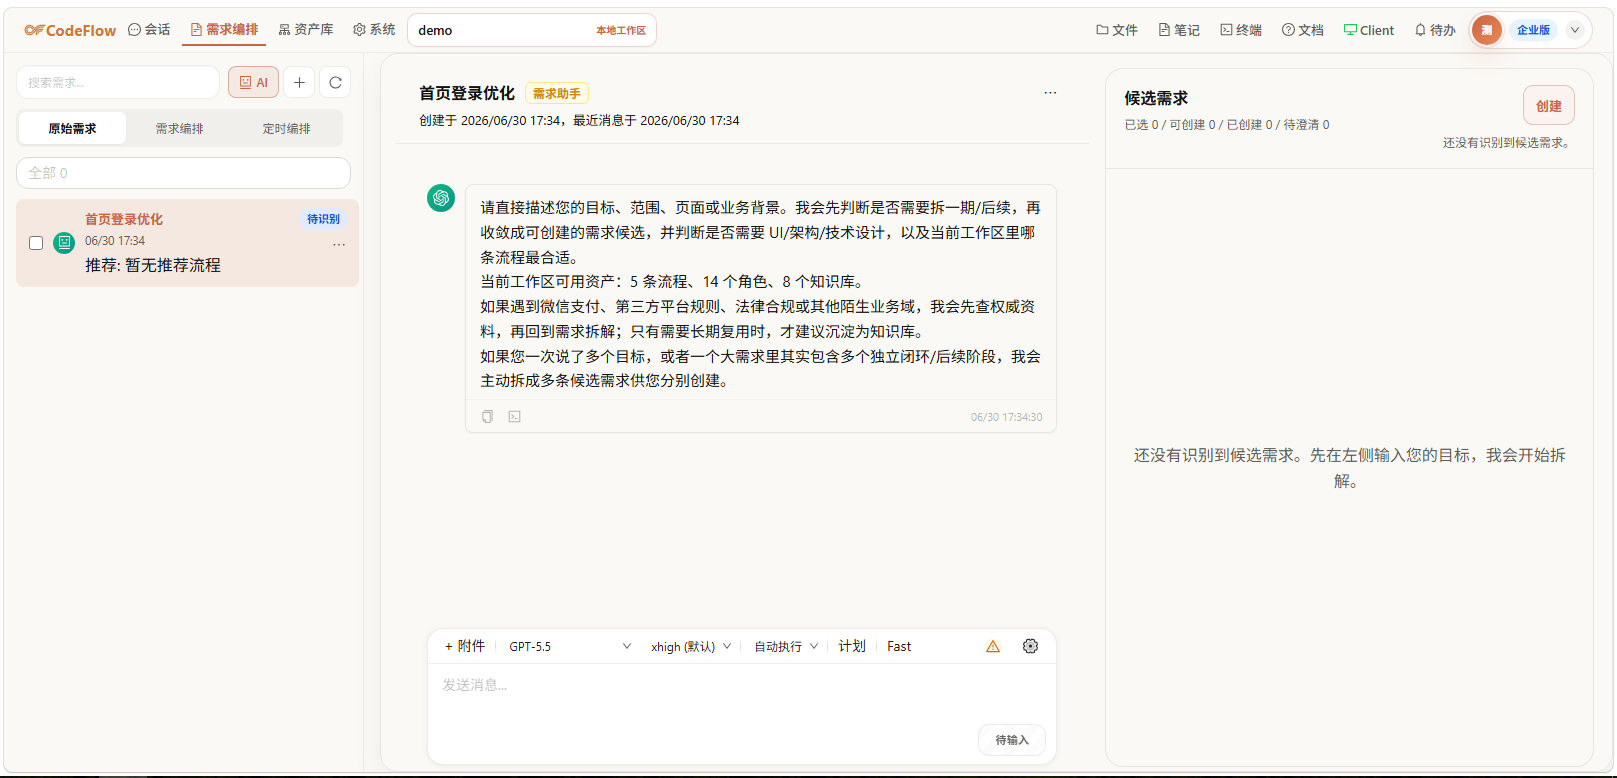Toggle the Fast mode
This screenshot has width=1617, height=778.
(899, 646)
